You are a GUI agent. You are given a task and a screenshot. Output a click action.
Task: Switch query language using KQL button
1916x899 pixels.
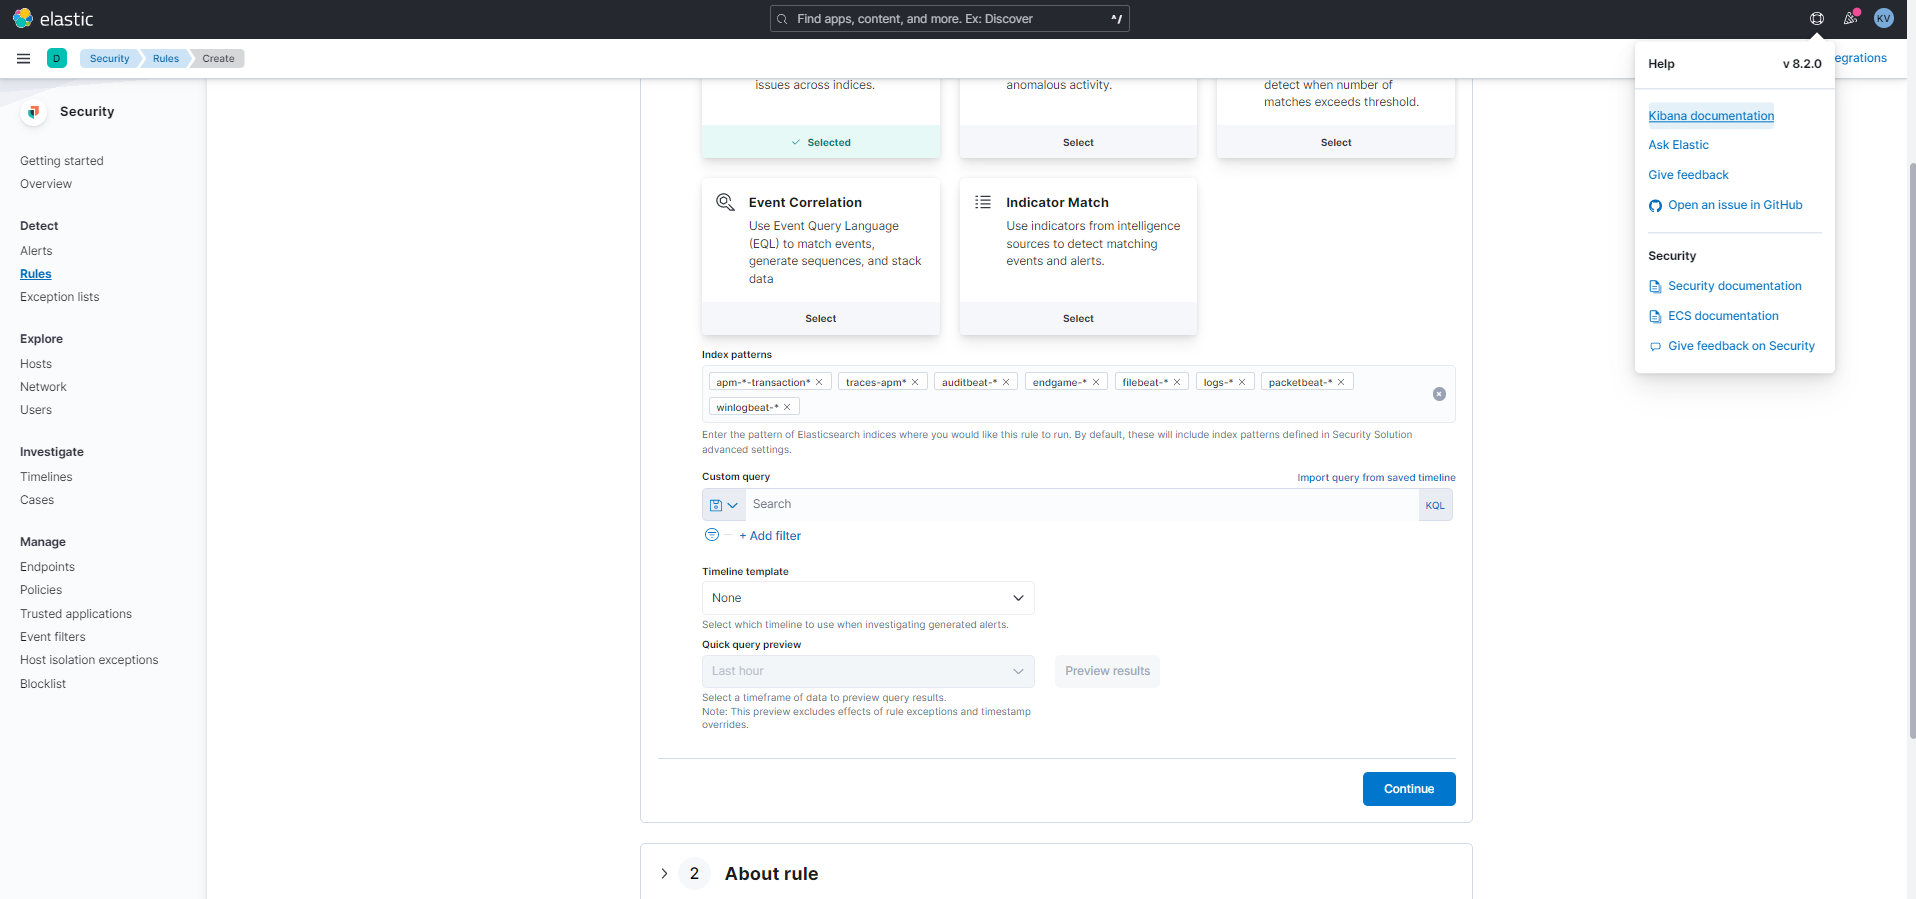[1435, 505]
